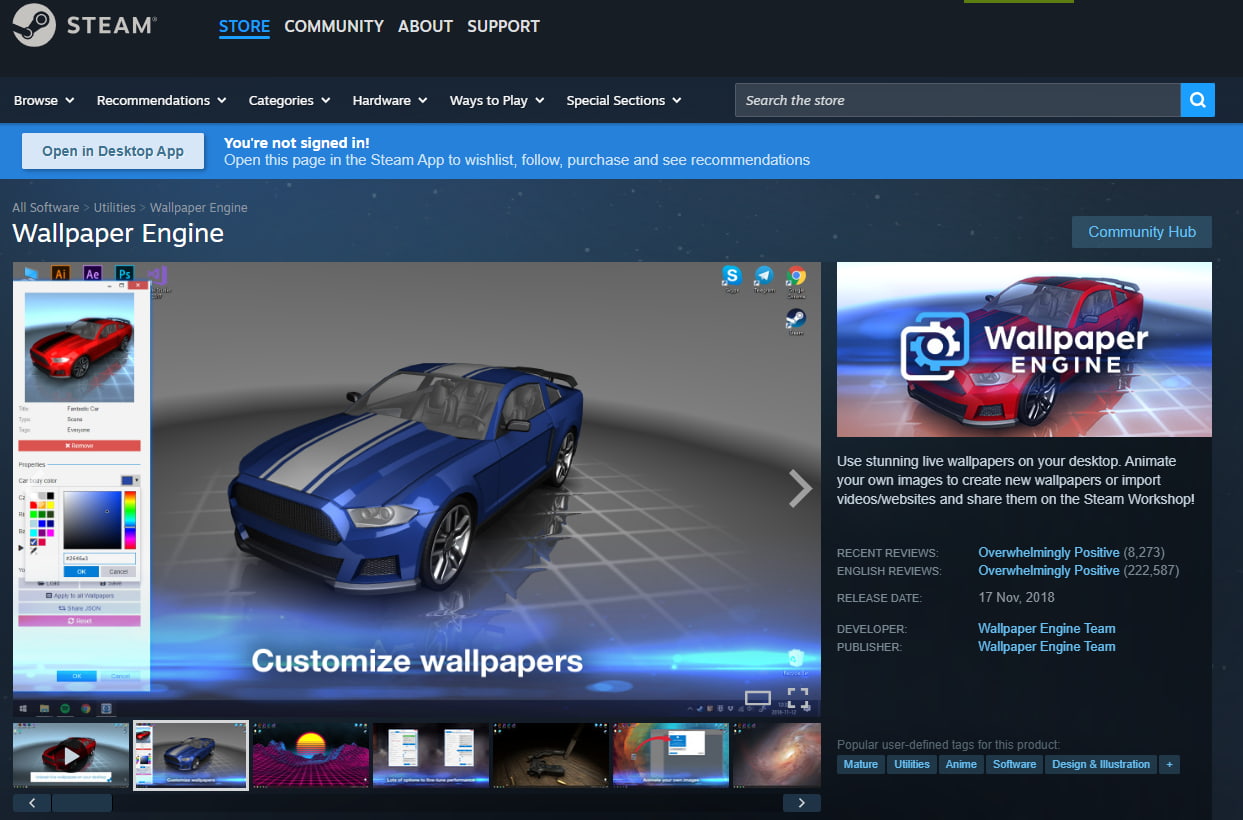Click Wallpaper Engine breadcrumb link
Viewport: 1243px width, 820px height.
tap(199, 207)
